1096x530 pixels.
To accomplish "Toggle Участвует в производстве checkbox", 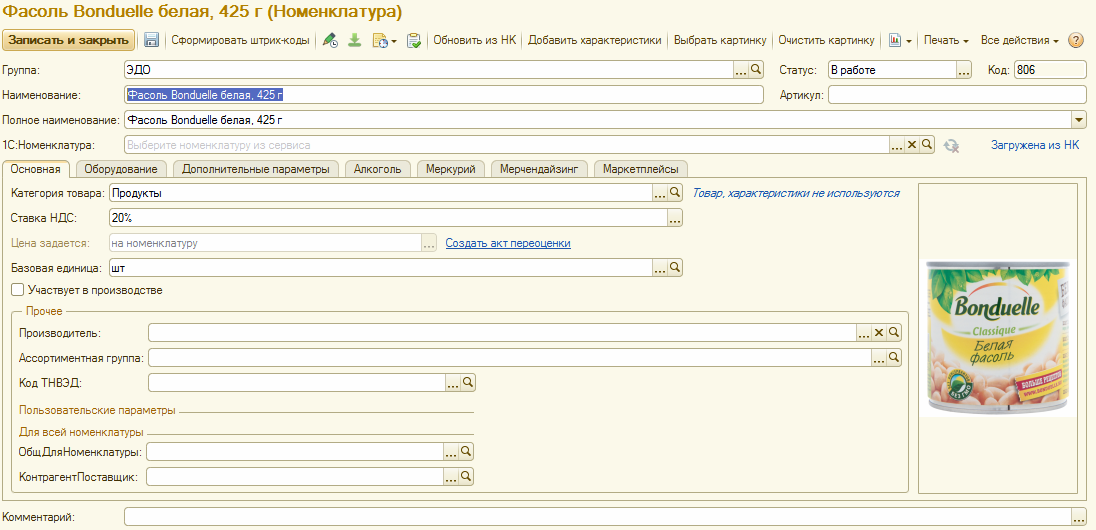I will tap(18, 289).
